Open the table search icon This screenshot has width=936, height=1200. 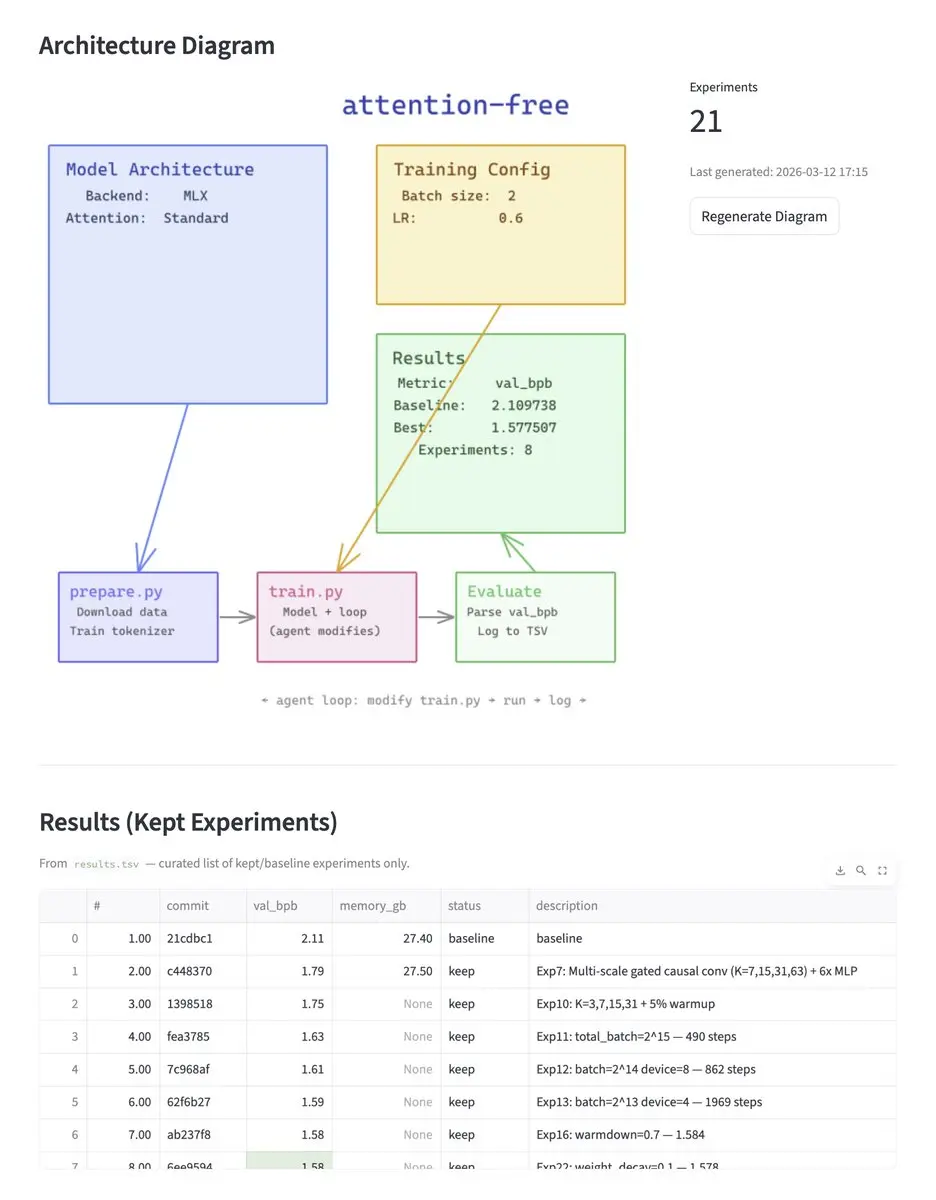(861, 871)
